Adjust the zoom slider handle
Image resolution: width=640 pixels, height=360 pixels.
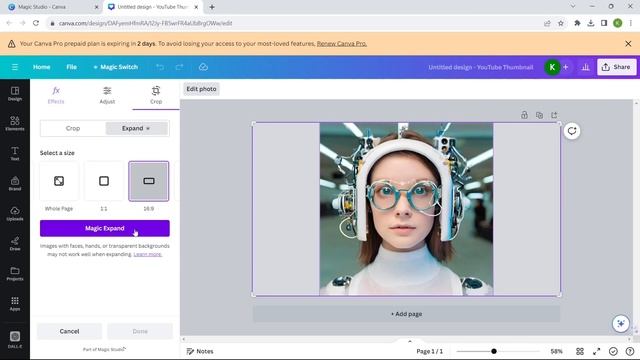(494, 351)
